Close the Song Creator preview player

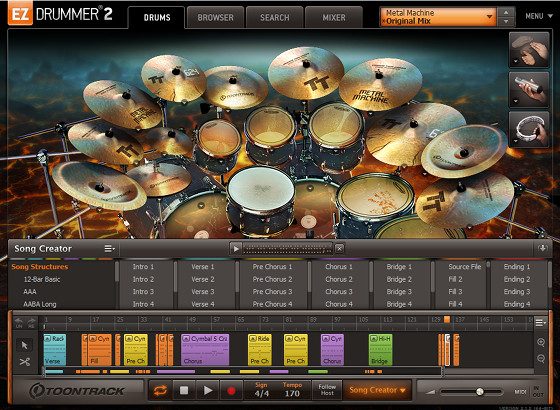tap(340, 249)
